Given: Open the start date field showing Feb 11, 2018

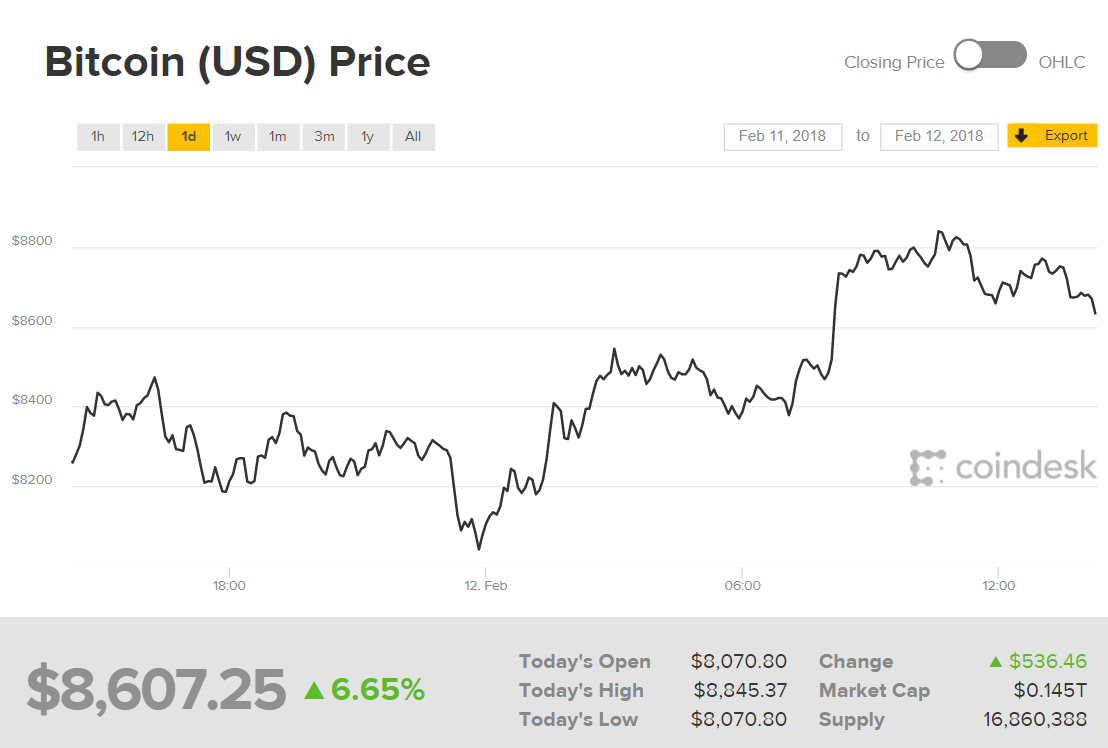Looking at the screenshot, I should (782, 136).
